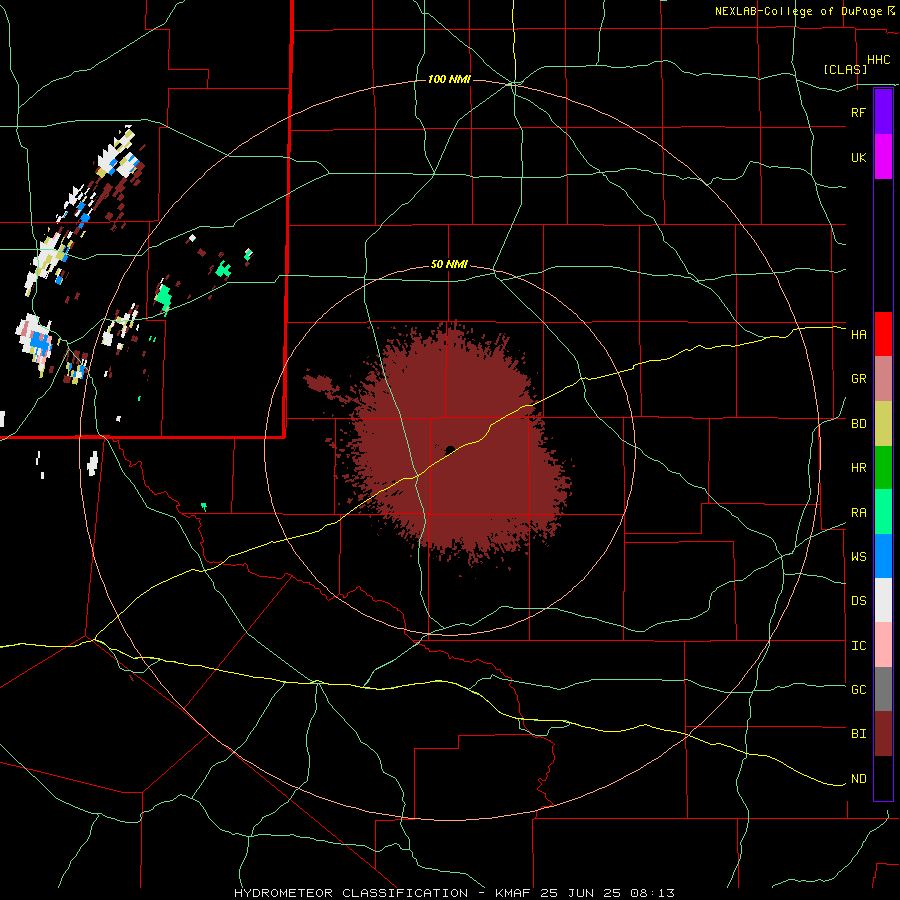This screenshot has width=900, height=900.
Task: Click the 50 NMI range ring label
Action: click(x=449, y=265)
